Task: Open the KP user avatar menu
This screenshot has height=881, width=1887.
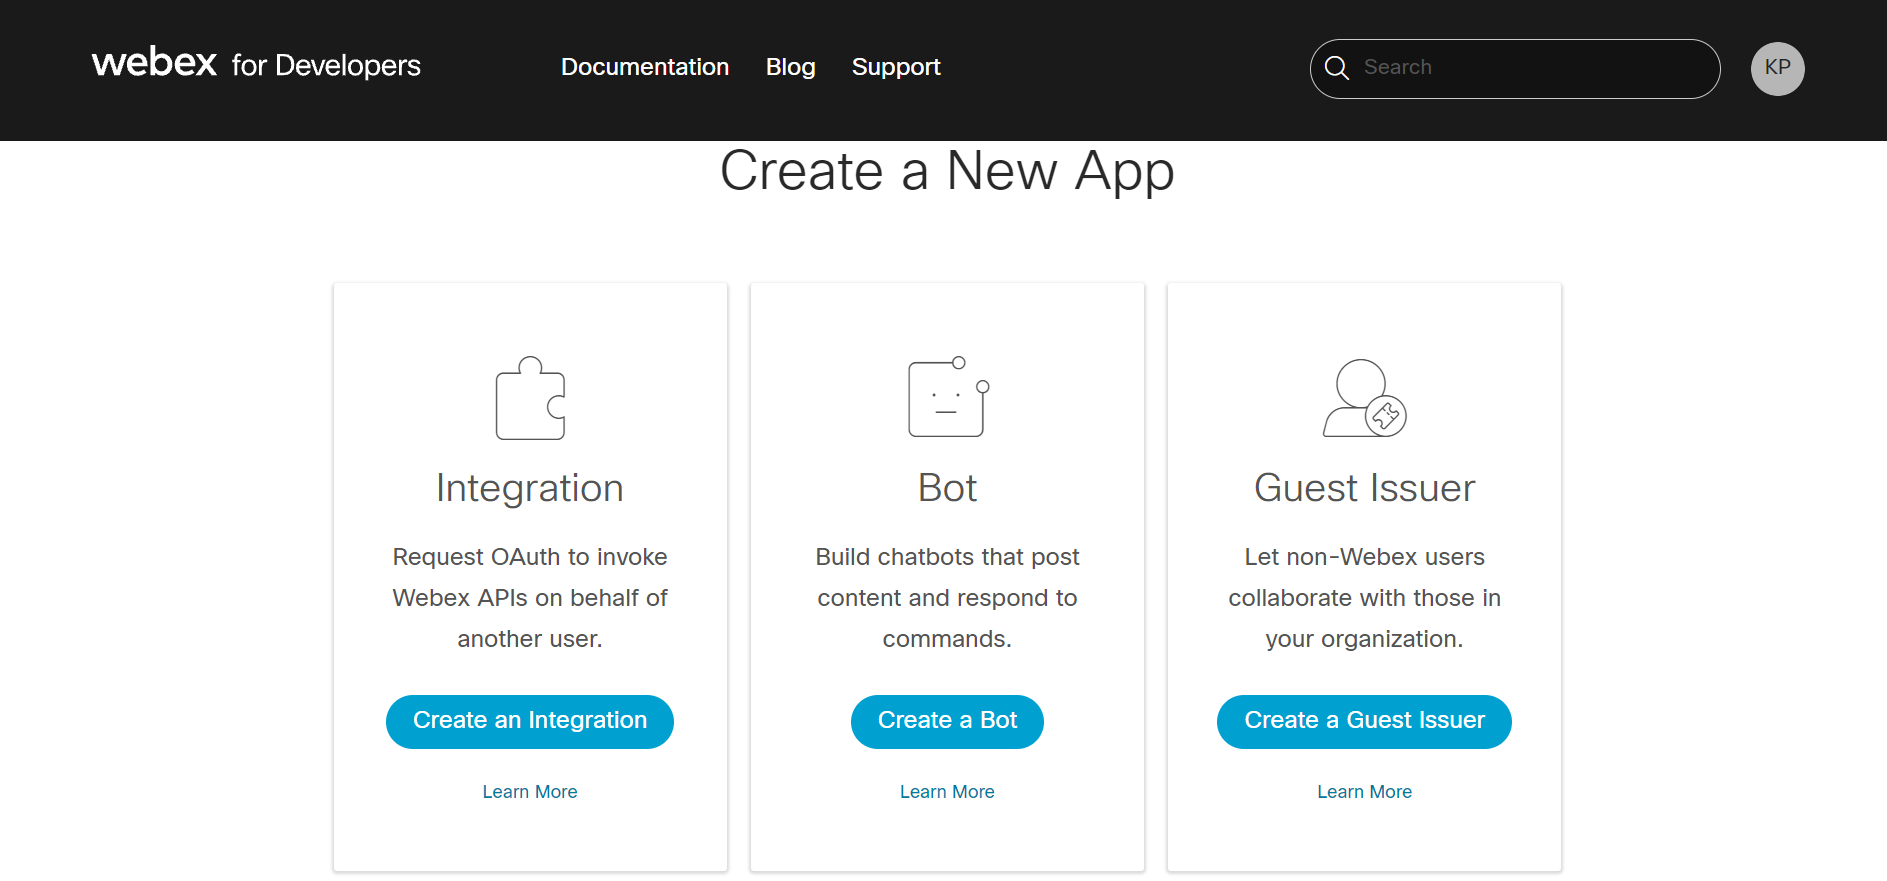Action: pyautogui.click(x=1777, y=69)
